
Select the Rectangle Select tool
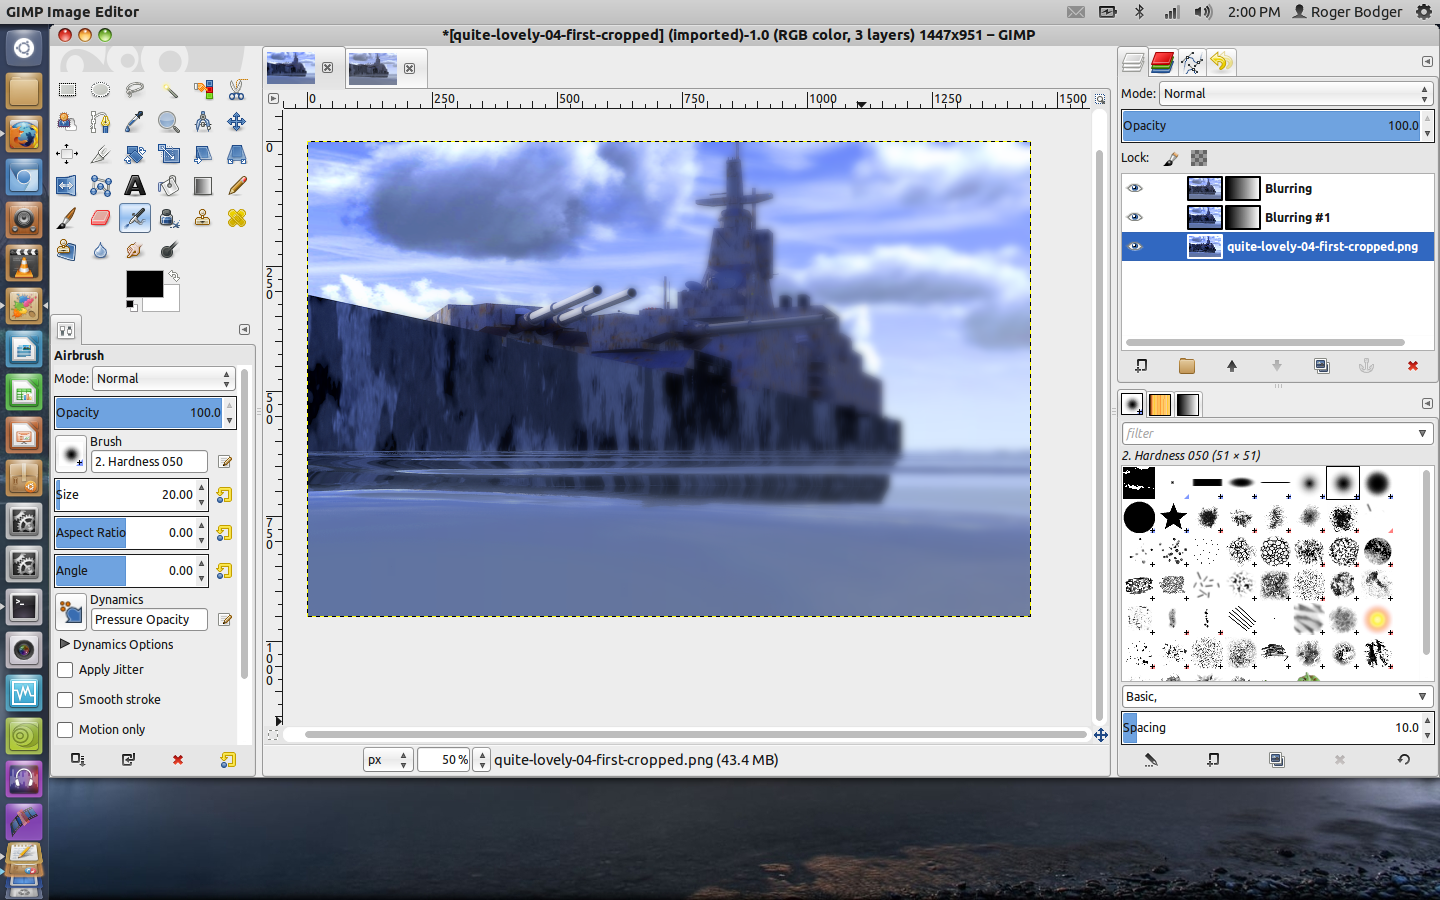tap(67, 90)
